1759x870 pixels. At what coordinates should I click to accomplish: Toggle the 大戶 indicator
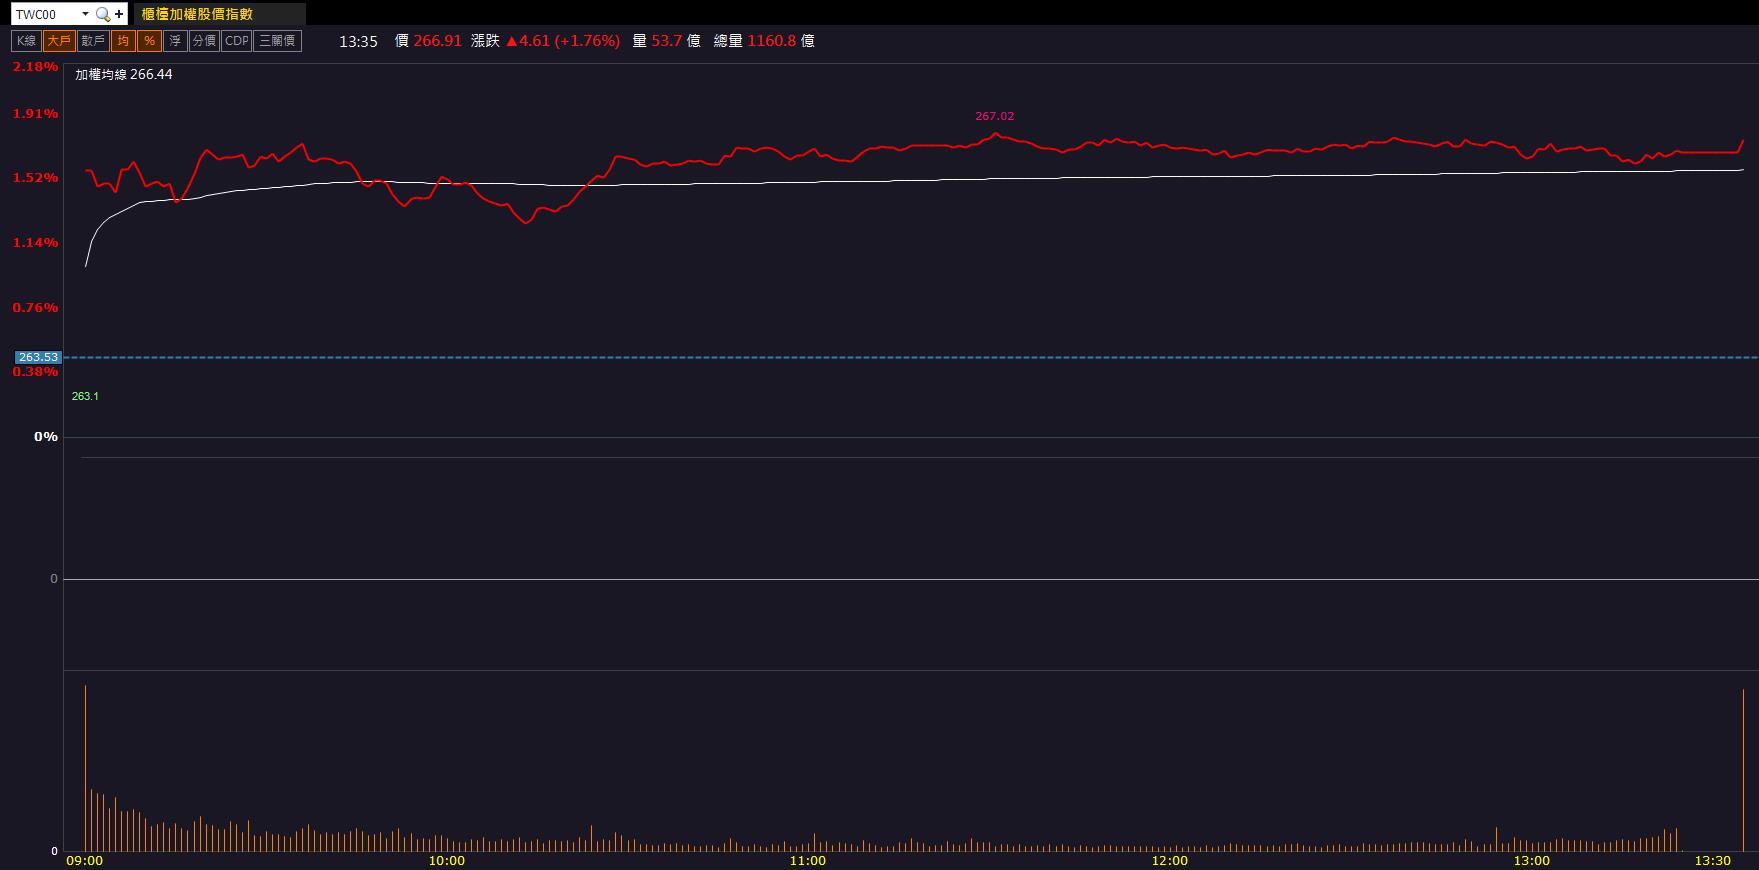tap(59, 41)
